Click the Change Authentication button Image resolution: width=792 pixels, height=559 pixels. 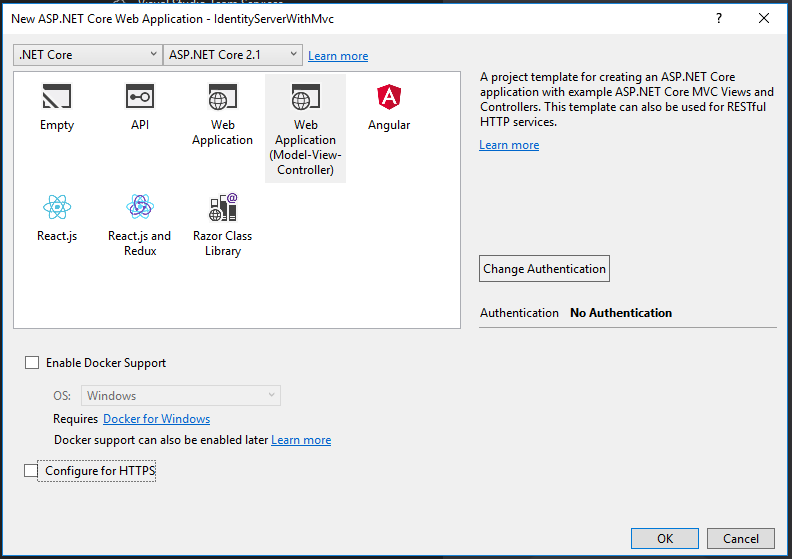point(544,269)
